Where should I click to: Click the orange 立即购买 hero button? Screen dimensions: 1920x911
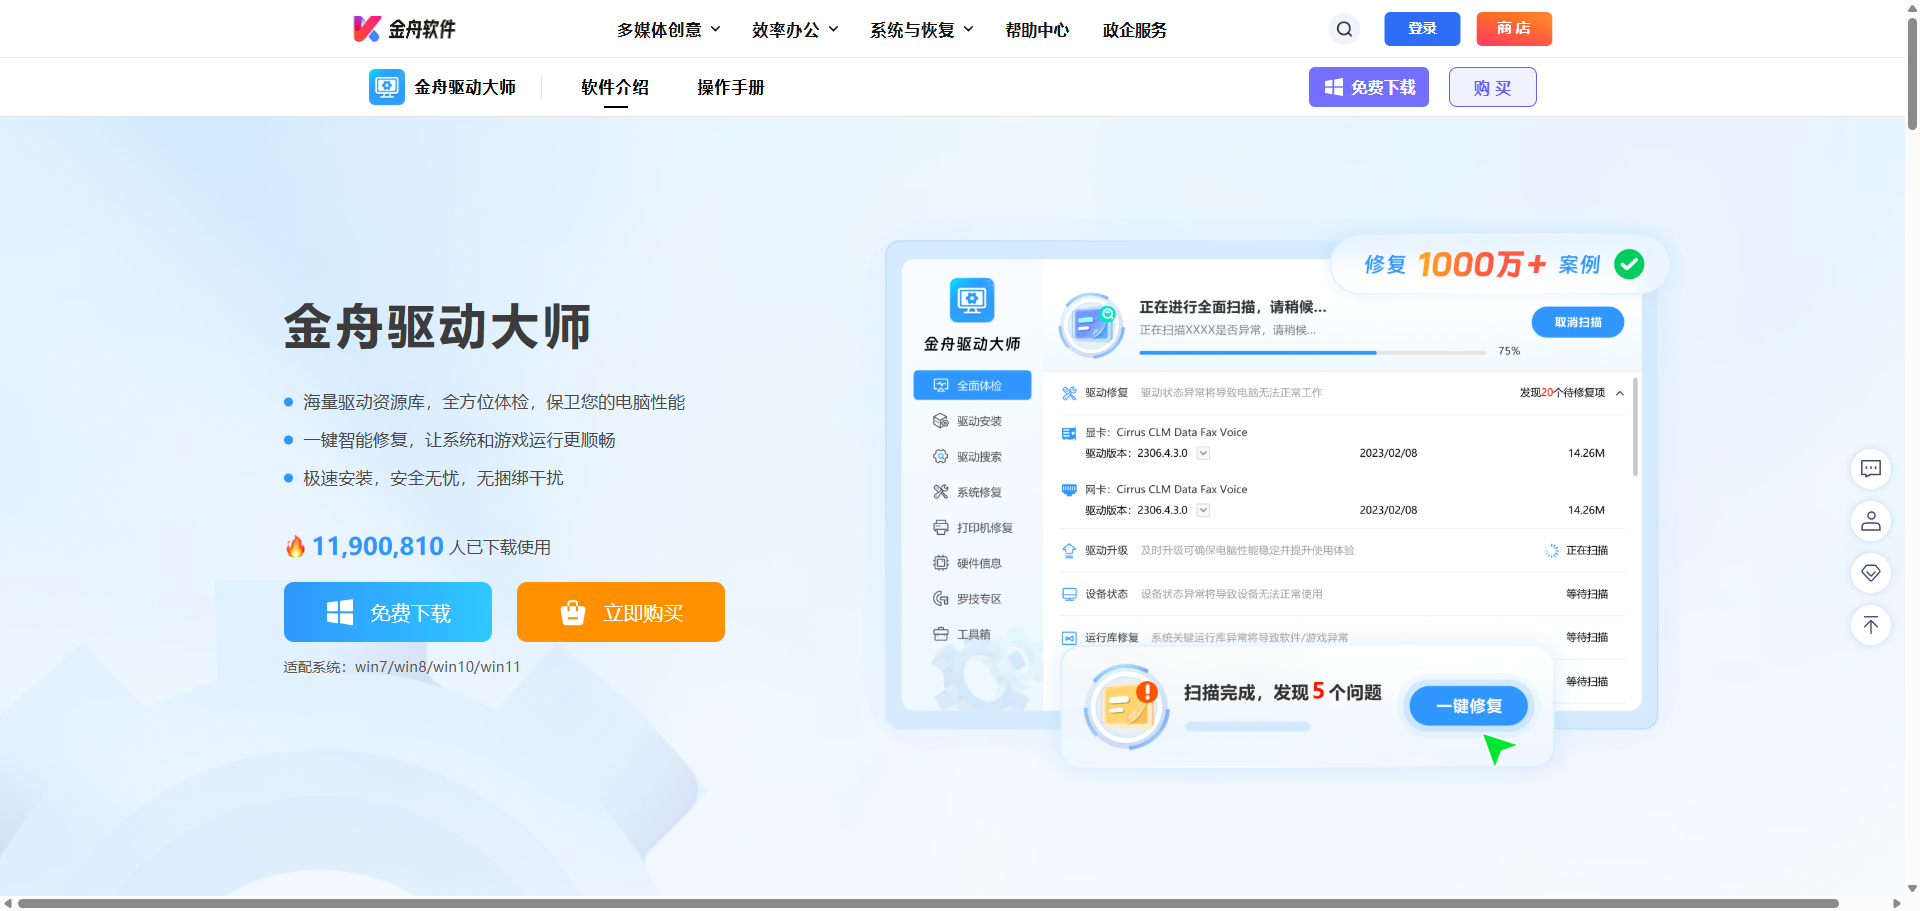click(x=621, y=612)
